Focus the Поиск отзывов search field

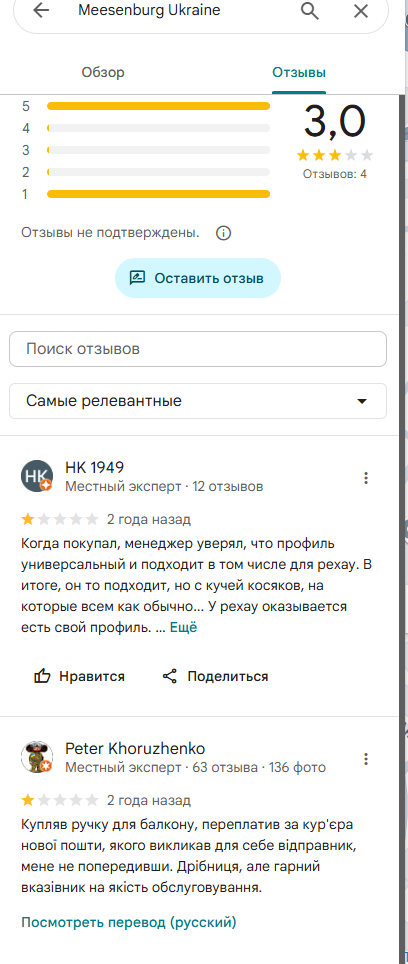[x=198, y=349]
